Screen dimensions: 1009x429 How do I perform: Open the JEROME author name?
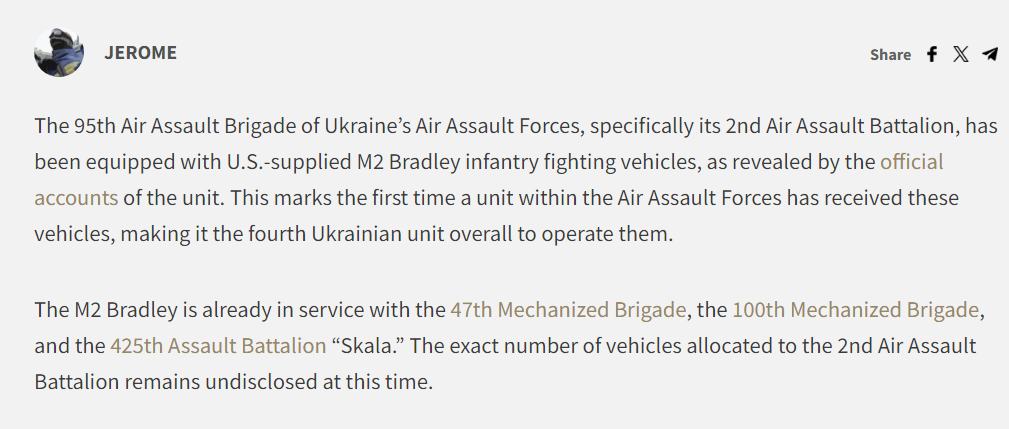140,53
